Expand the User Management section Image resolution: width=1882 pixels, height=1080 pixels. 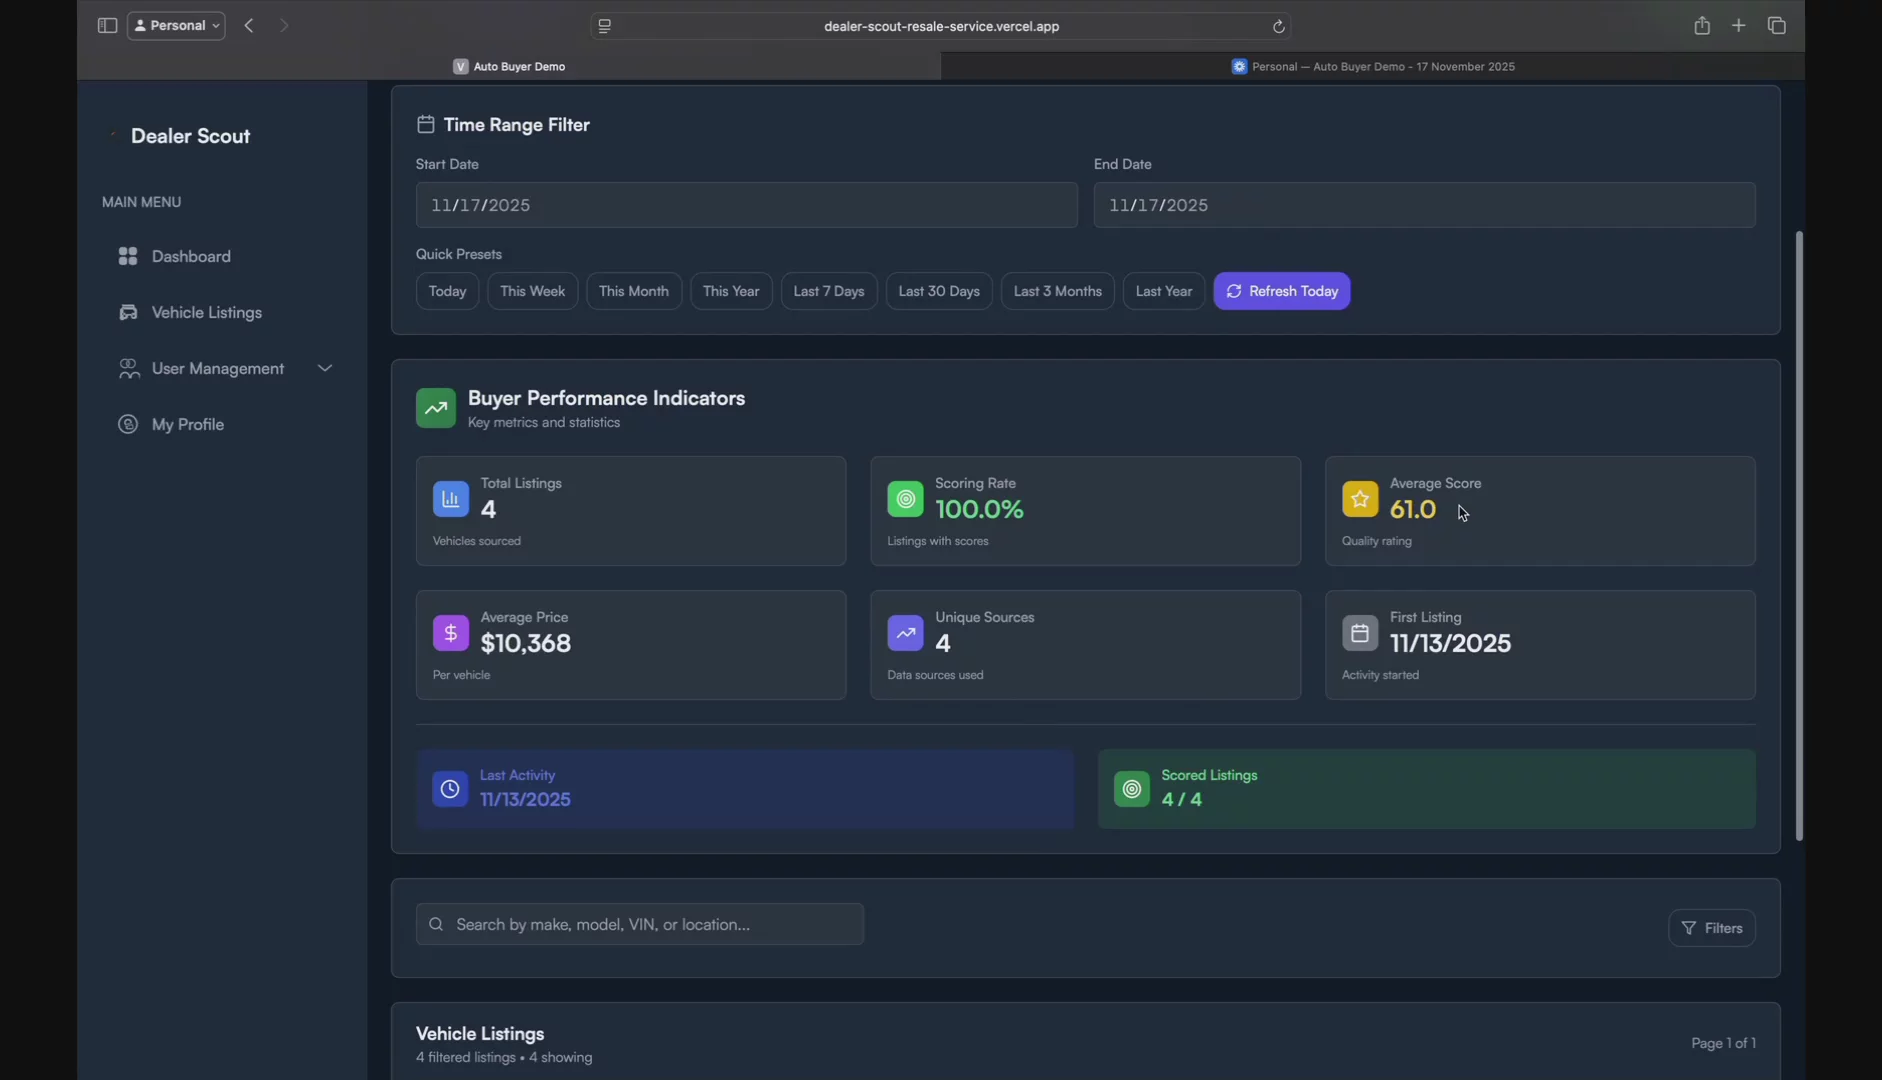[324, 368]
